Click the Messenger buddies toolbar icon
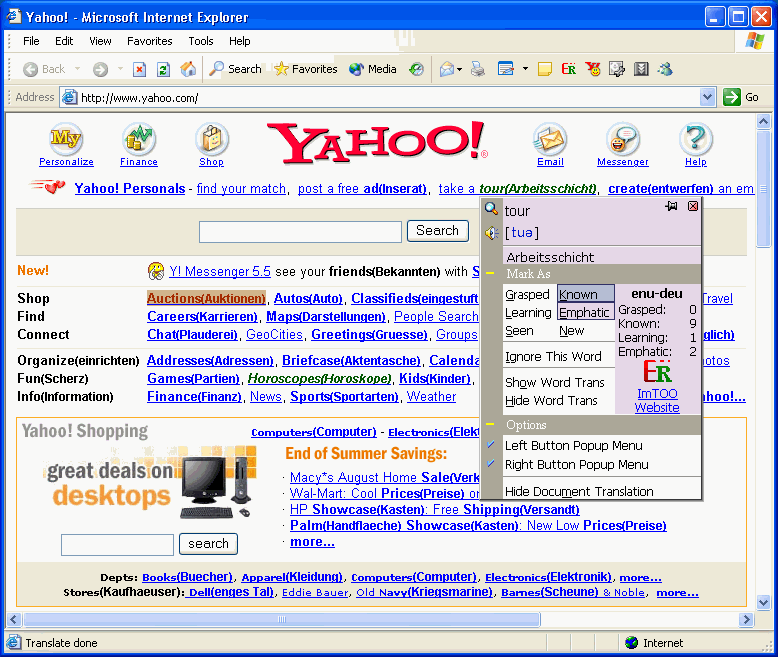Viewport: 778px width, 657px height. pos(665,69)
